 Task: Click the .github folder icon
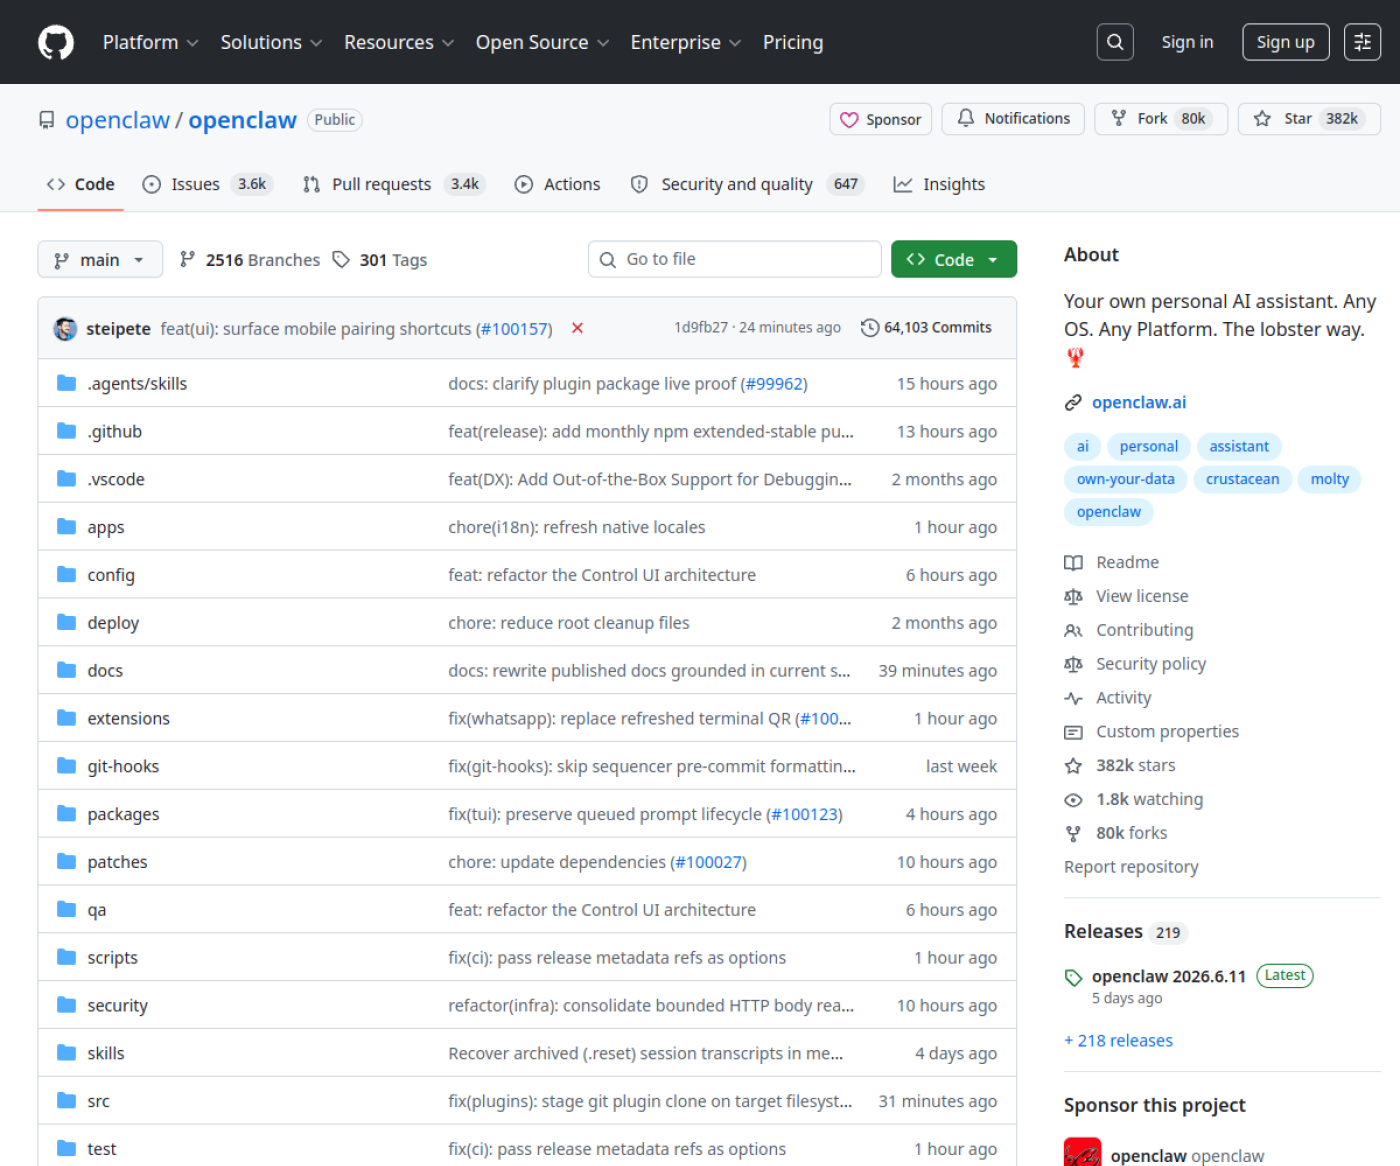(67, 431)
